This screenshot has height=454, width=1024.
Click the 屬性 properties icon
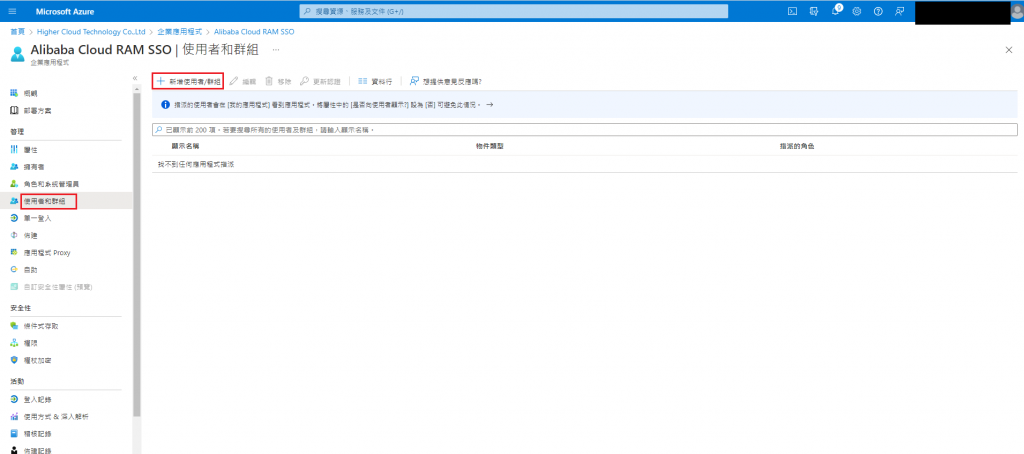pos(14,150)
